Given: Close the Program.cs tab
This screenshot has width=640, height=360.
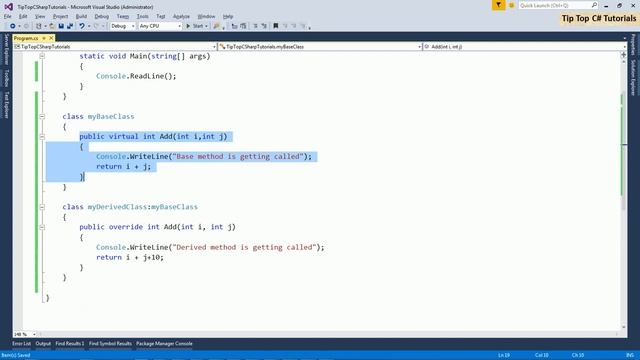Looking at the screenshot, I should 51,38.
